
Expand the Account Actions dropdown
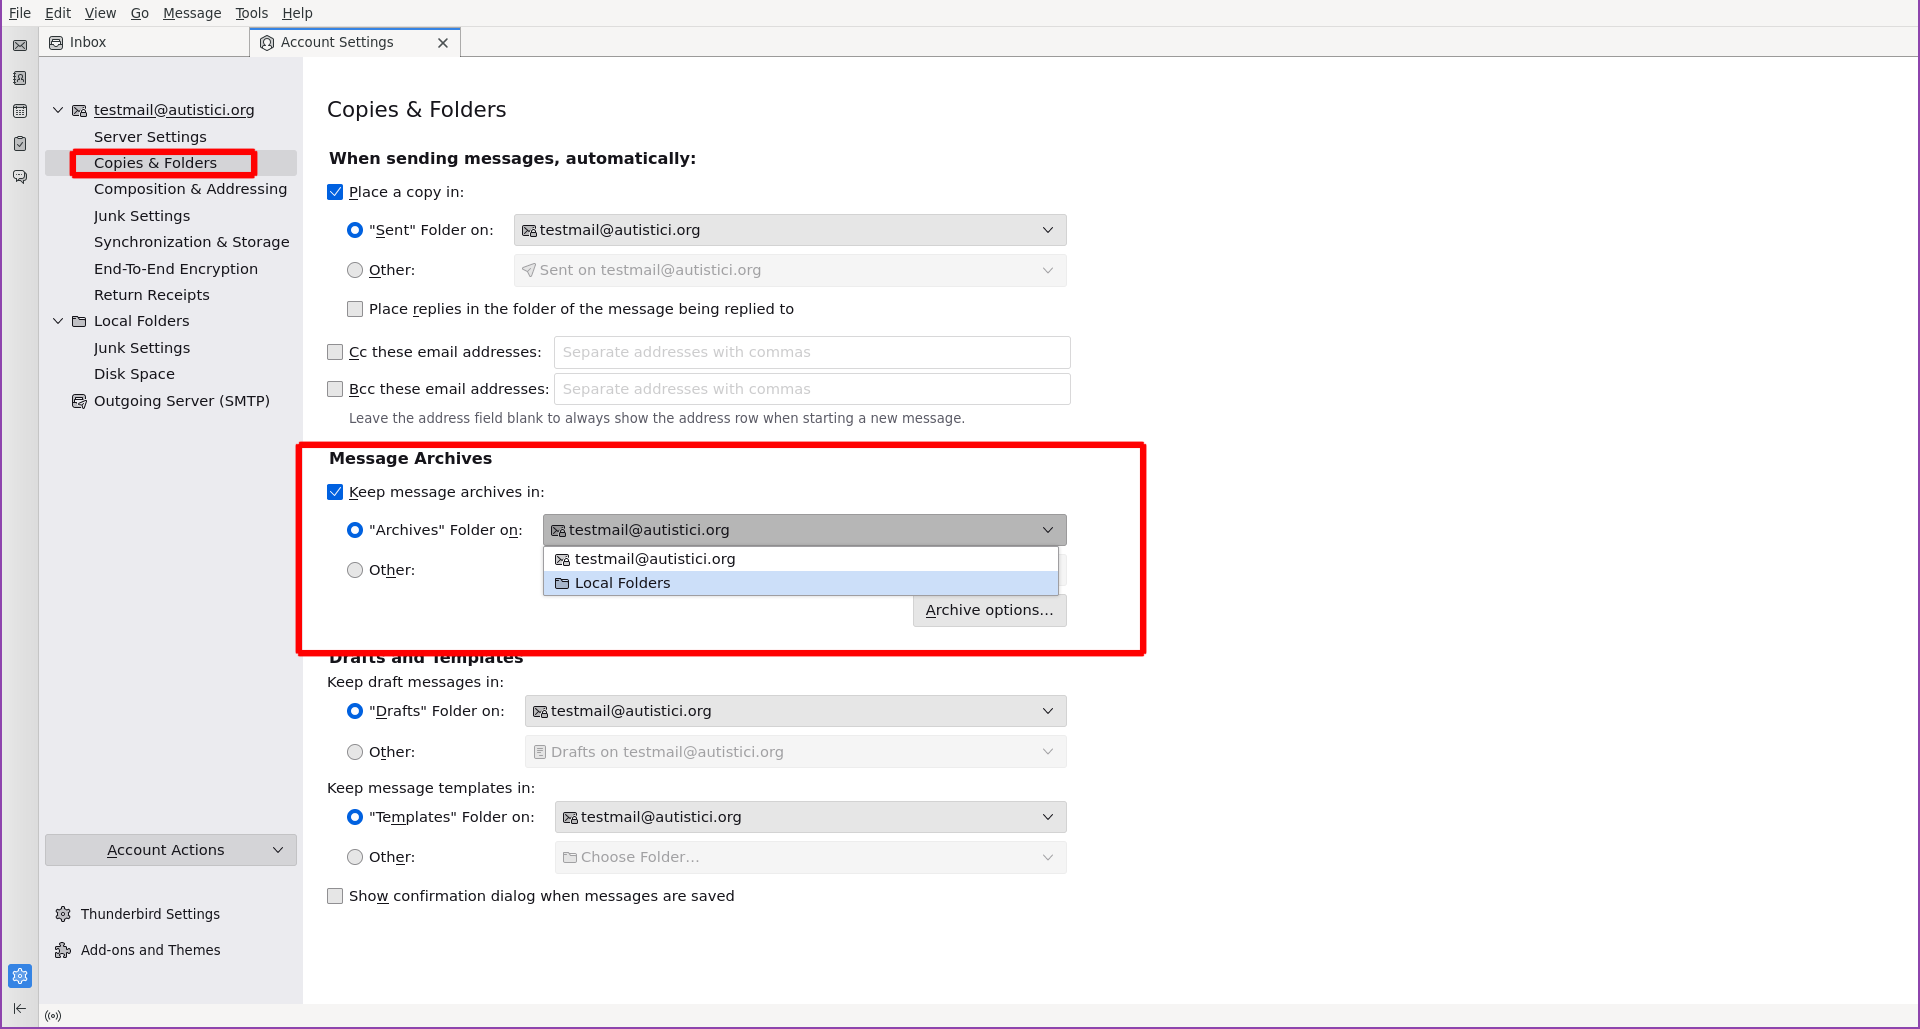(x=171, y=850)
